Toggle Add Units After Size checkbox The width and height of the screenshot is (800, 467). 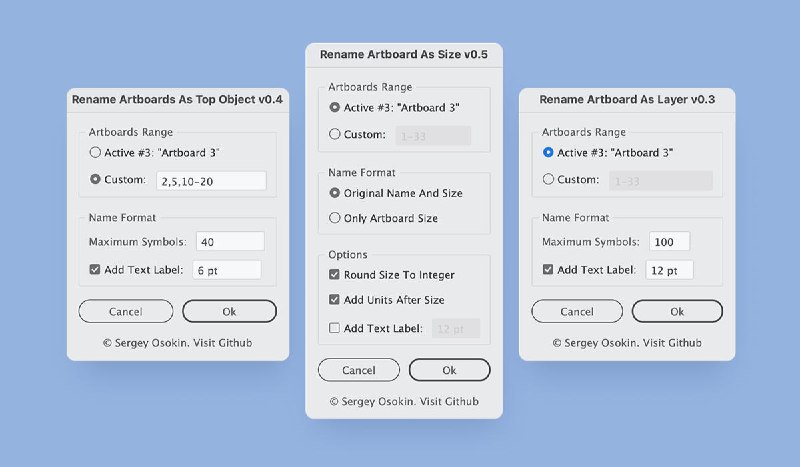[334, 300]
